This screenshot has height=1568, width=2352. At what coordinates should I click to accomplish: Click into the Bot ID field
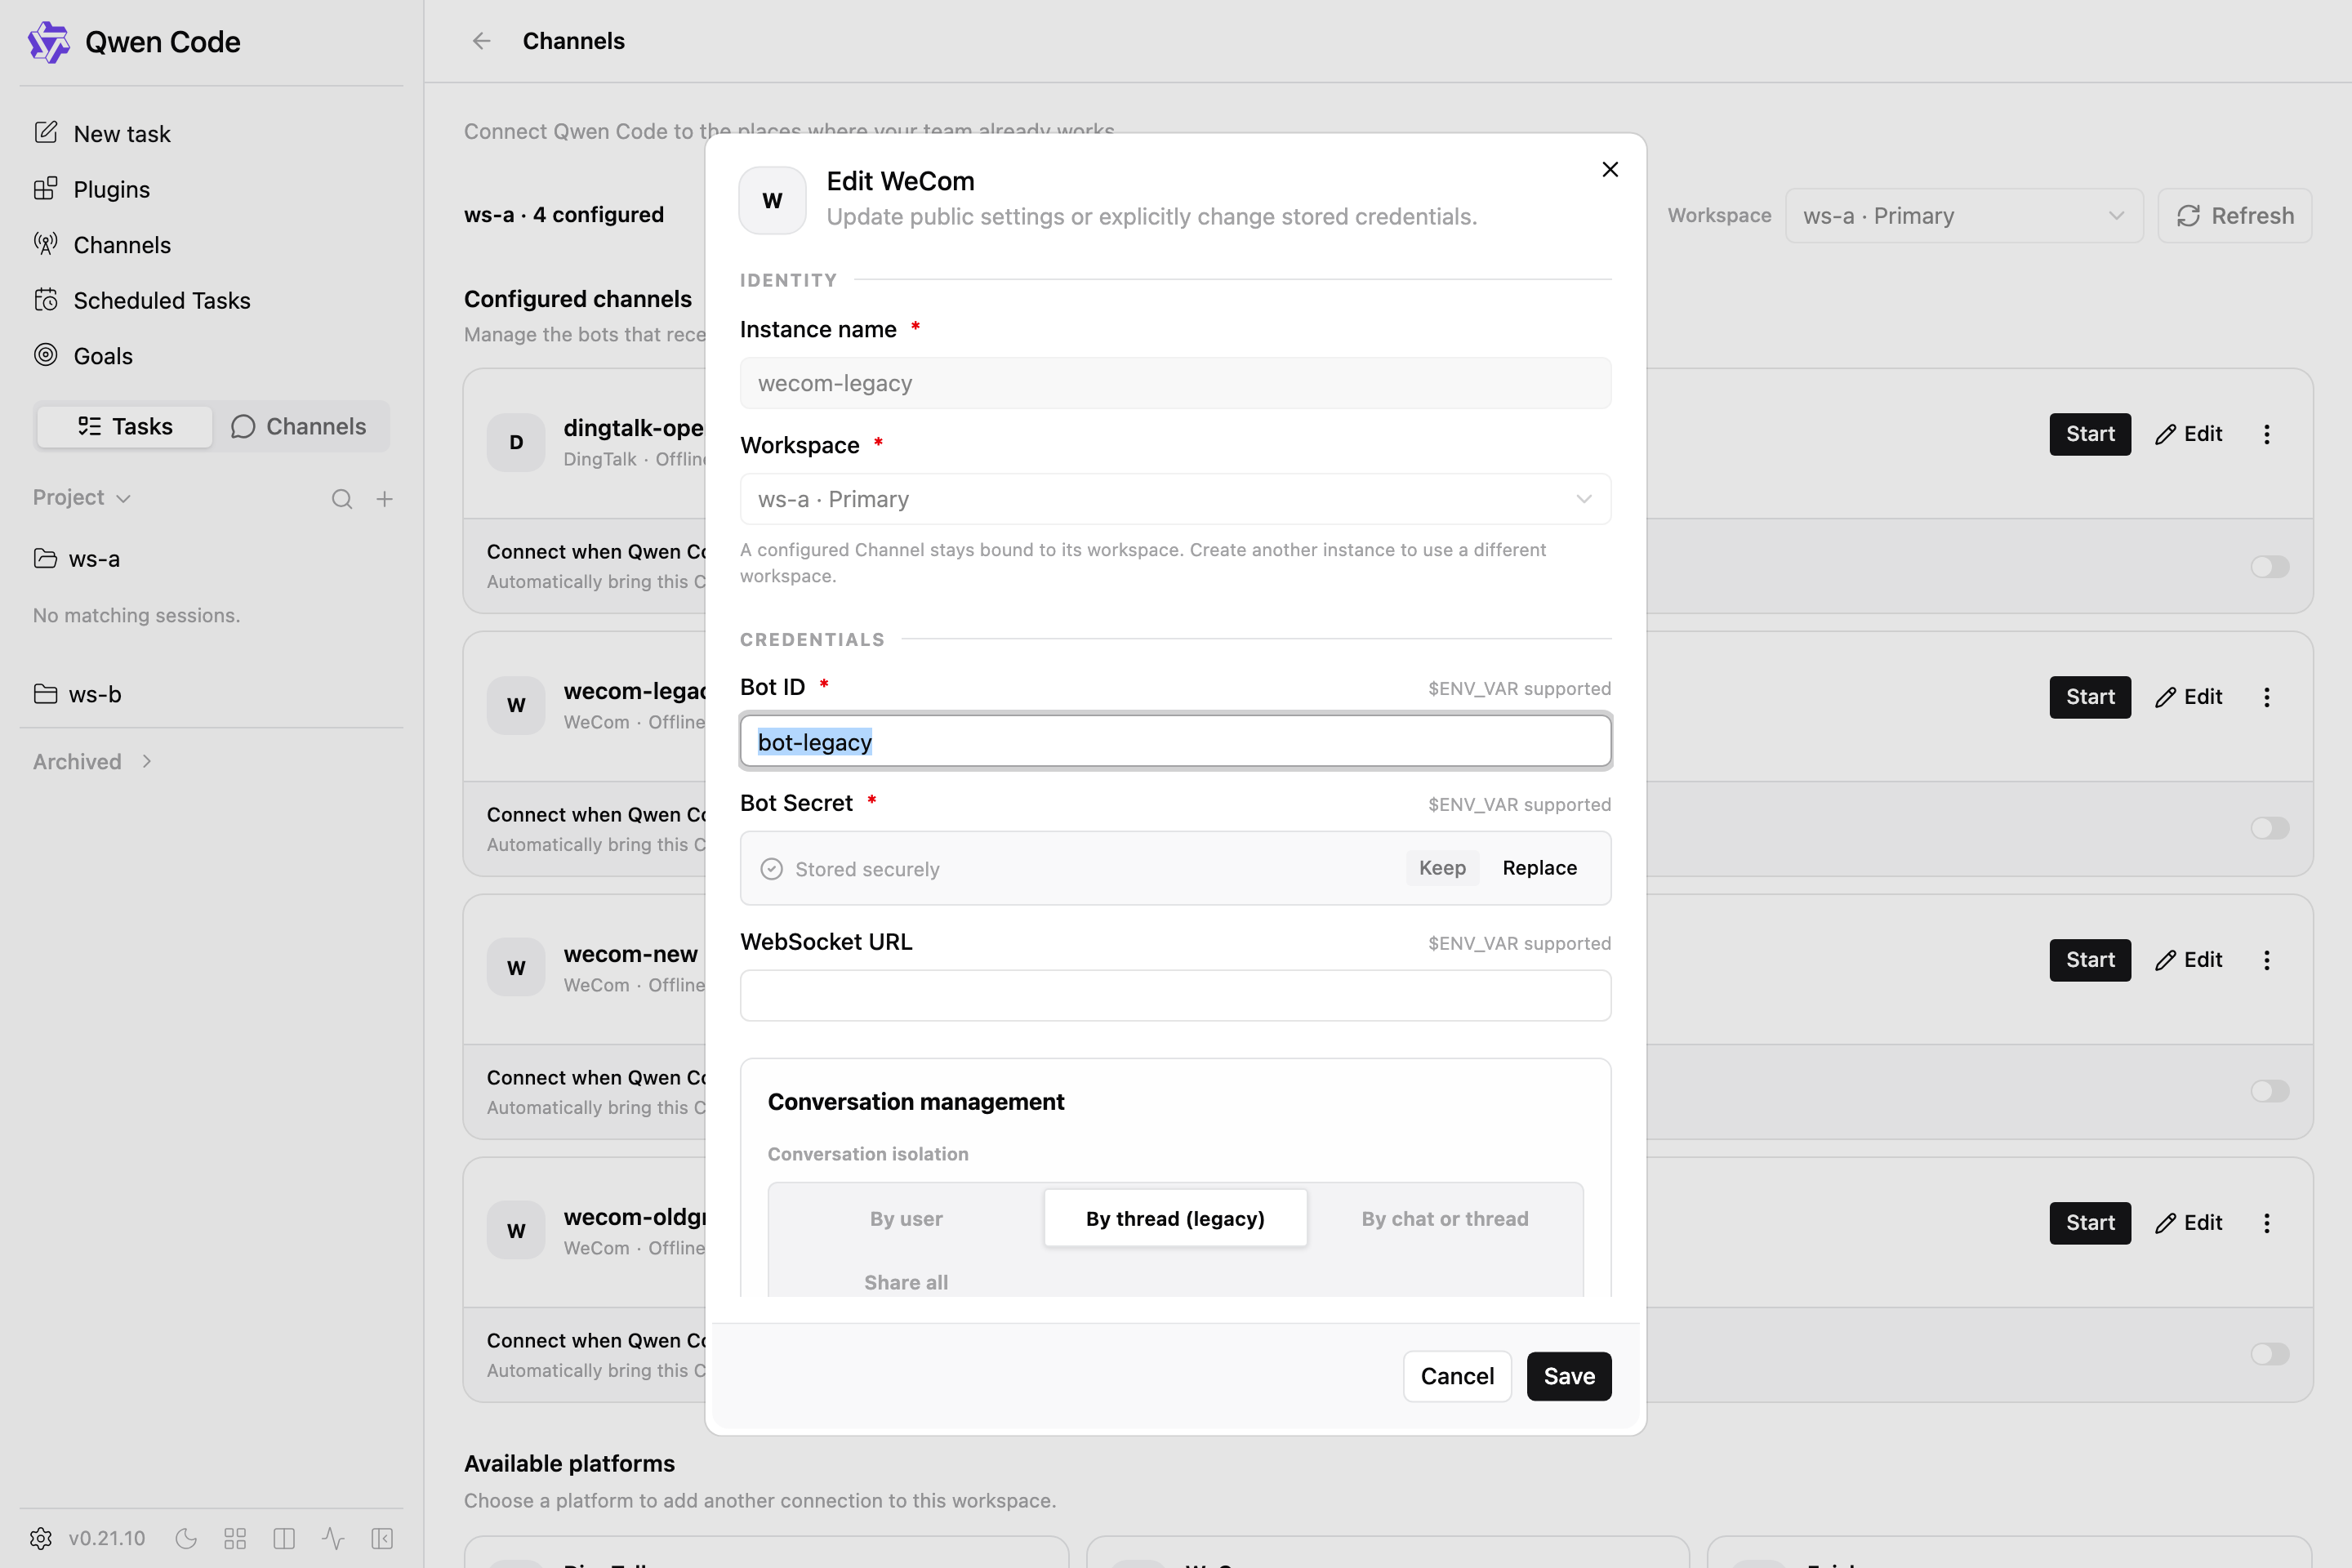pyautogui.click(x=1175, y=741)
